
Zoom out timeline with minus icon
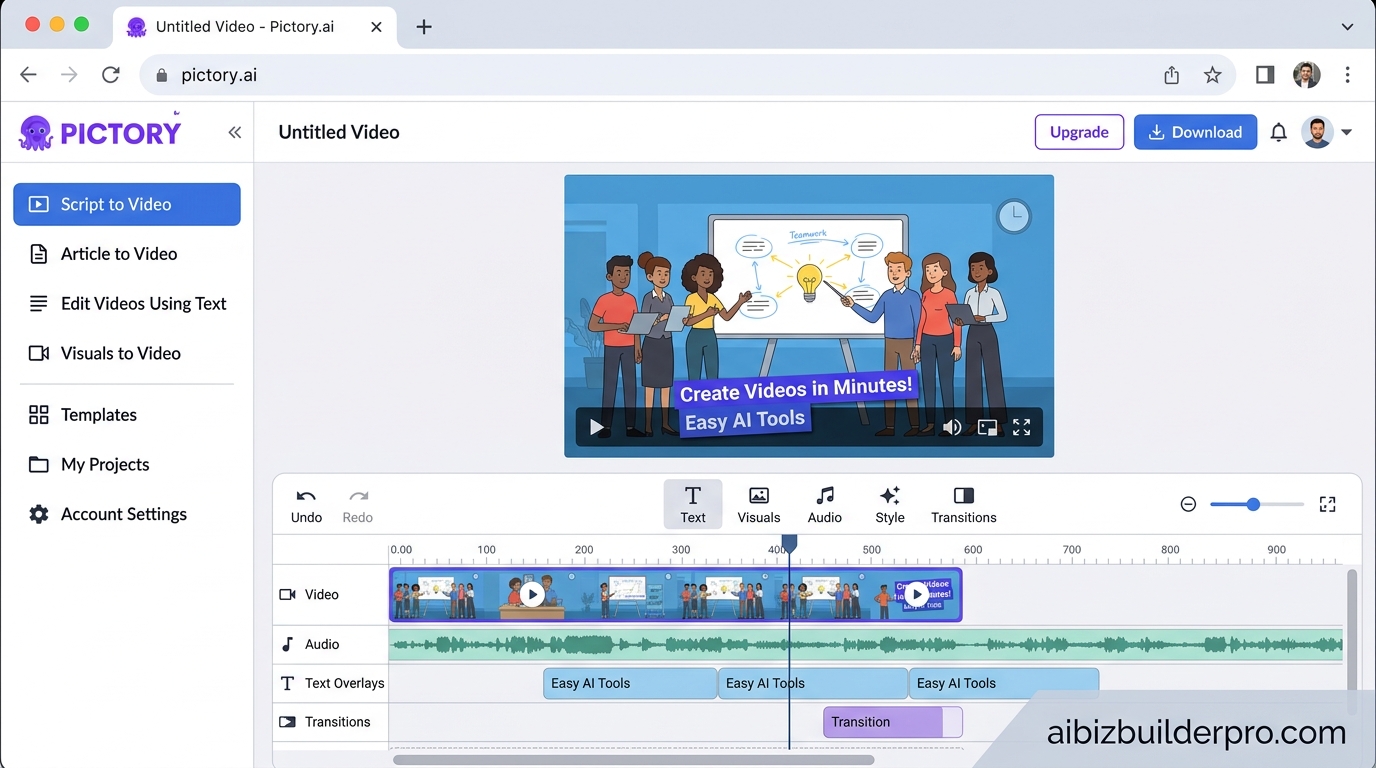(1188, 504)
